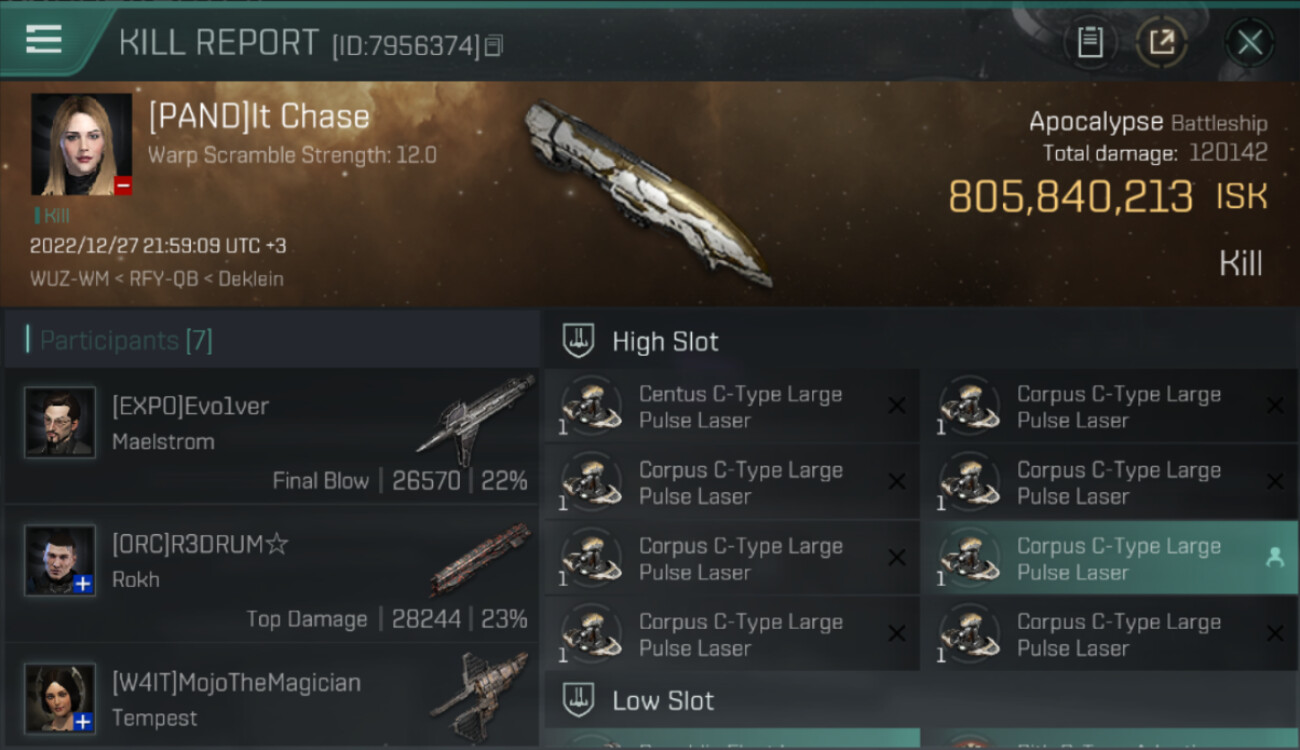This screenshot has width=1300, height=750.
Task: Open the clipboard notes icon
Action: [1090, 42]
